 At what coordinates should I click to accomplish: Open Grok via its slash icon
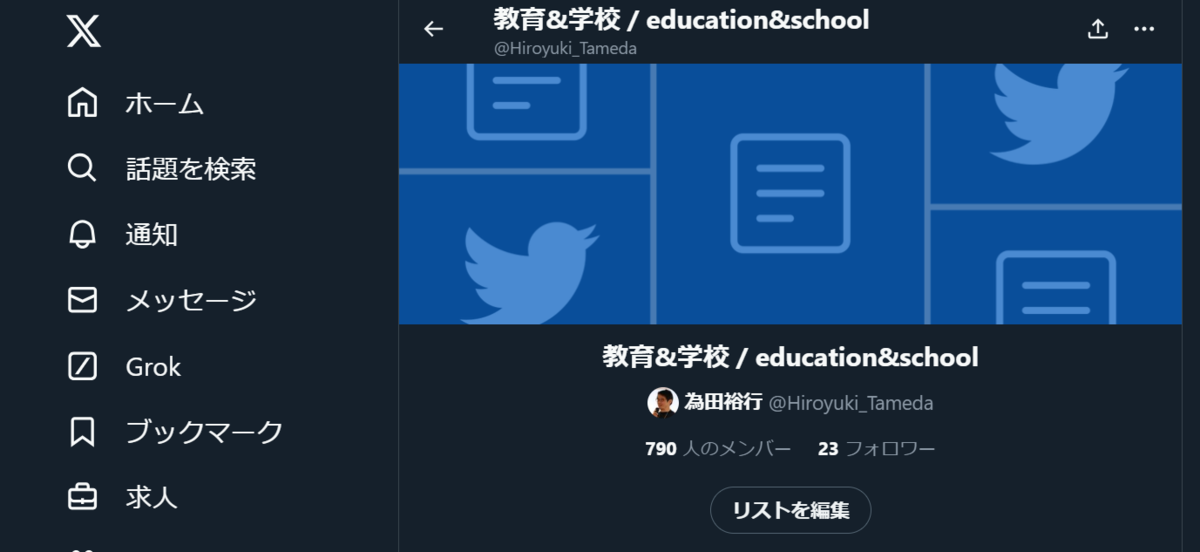pos(82,366)
